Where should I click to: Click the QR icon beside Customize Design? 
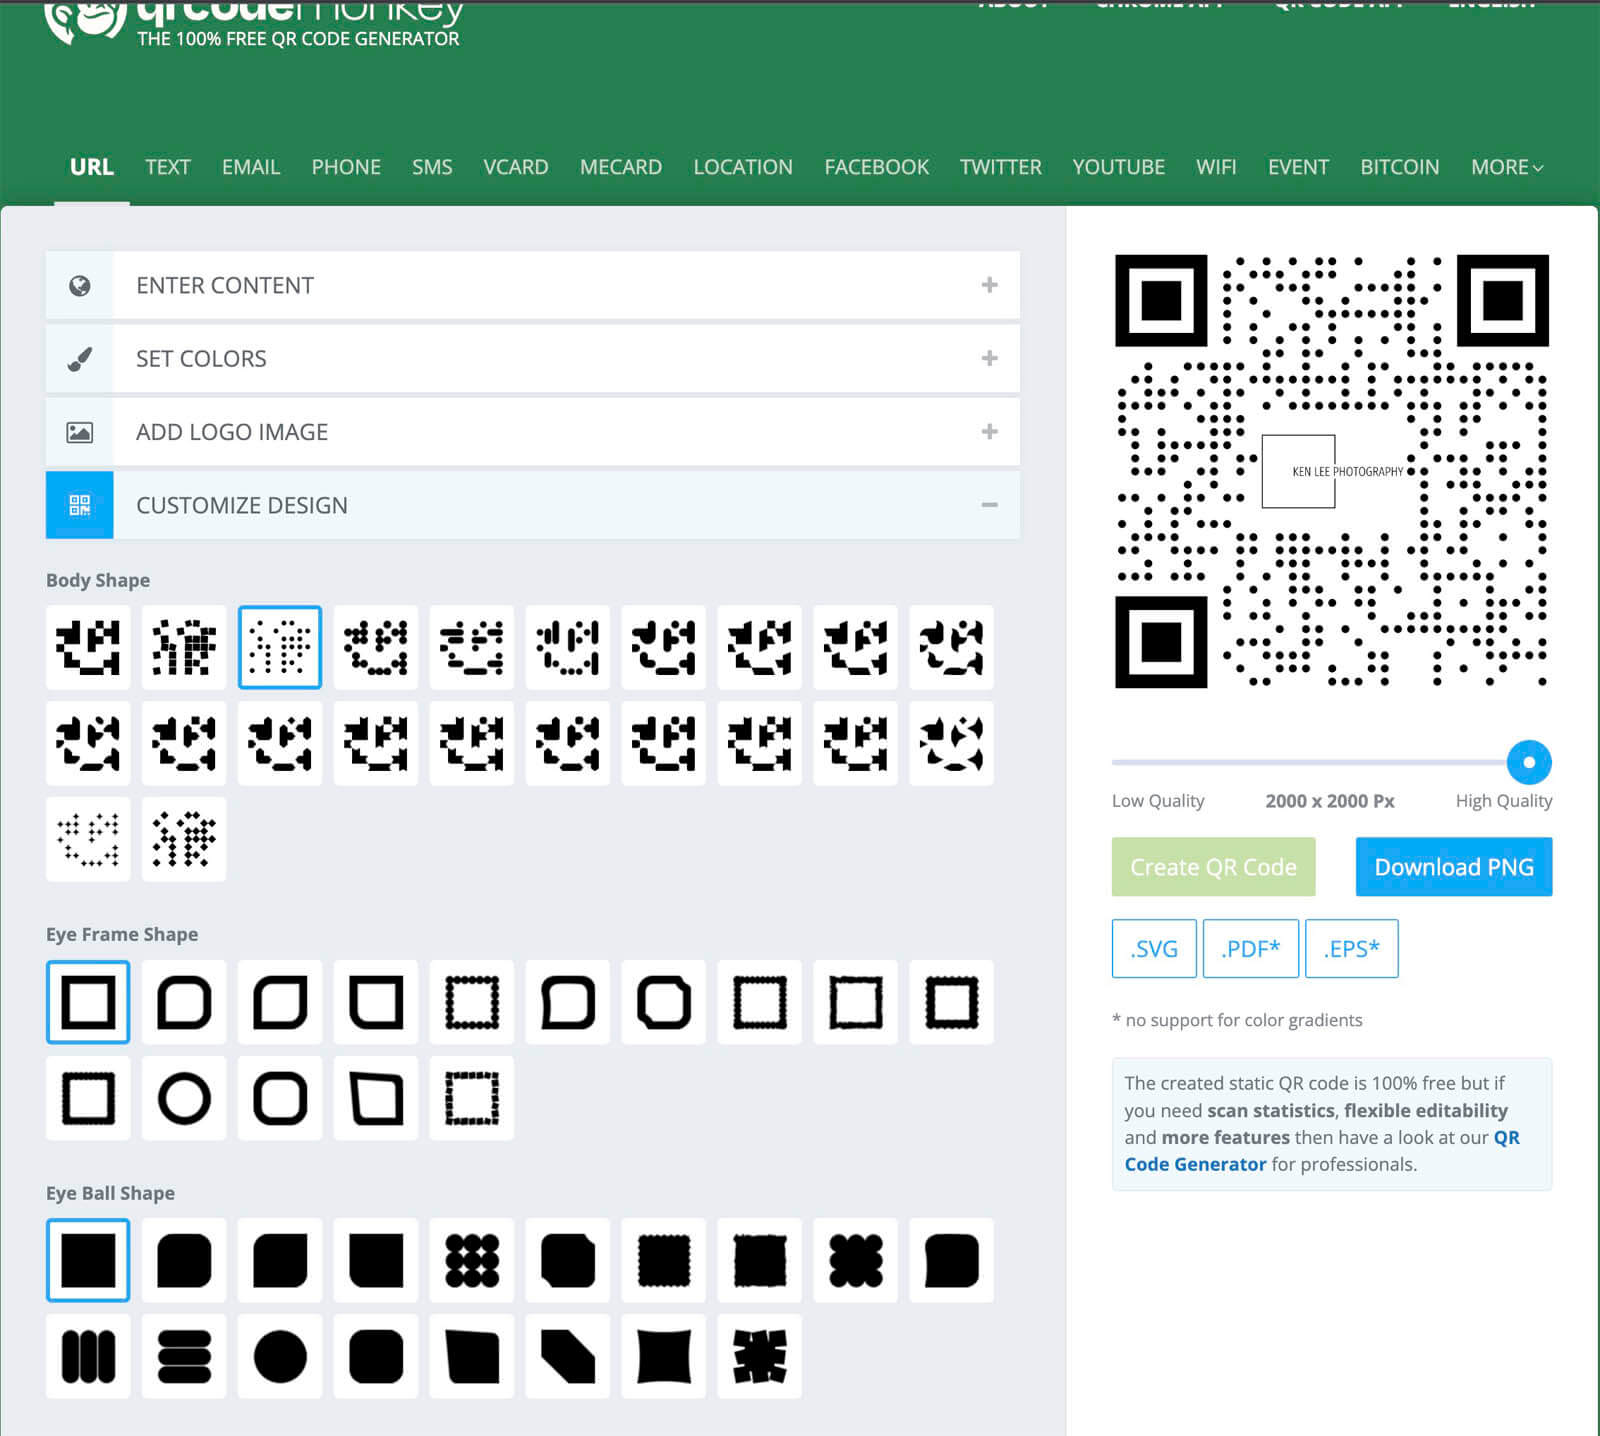click(x=80, y=505)
